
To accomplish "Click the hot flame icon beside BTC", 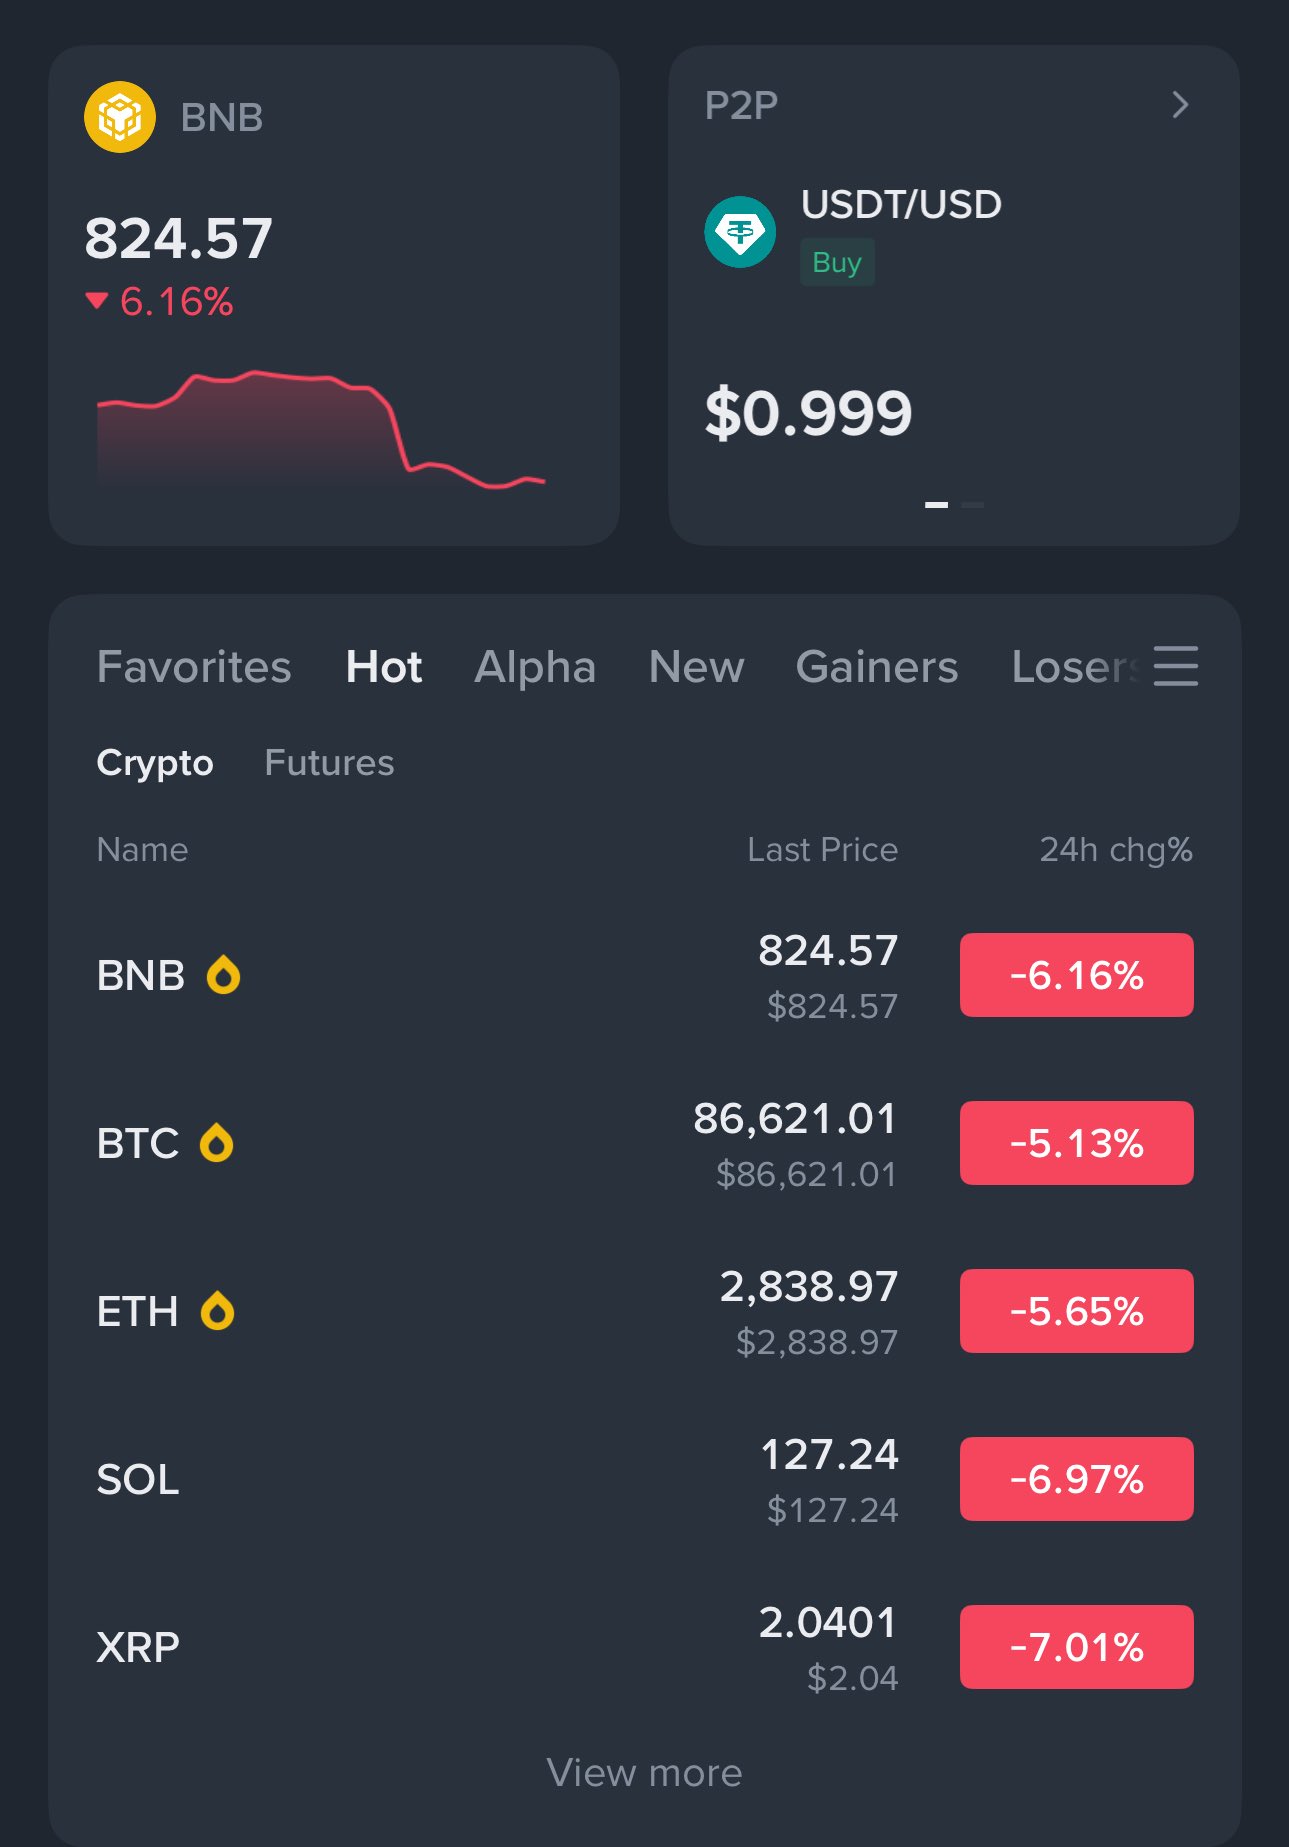I will tap(216, 1143).
